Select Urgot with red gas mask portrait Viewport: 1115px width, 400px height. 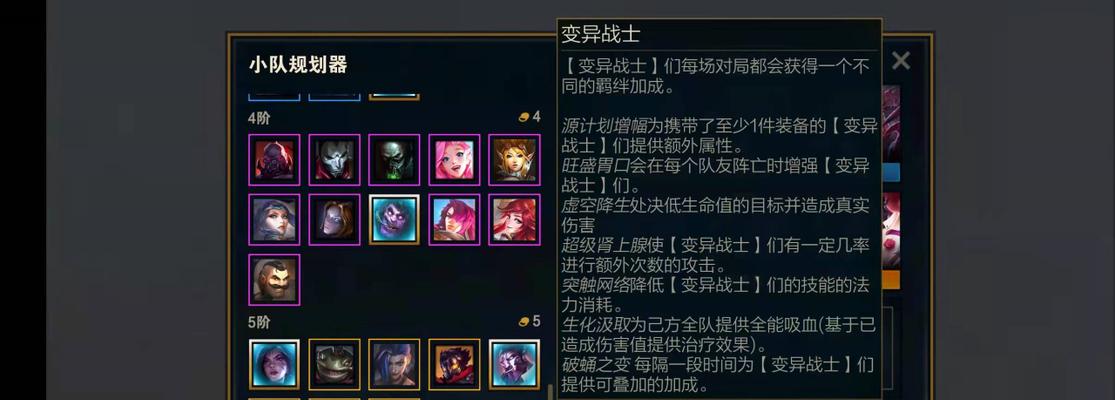pos(274,160)
